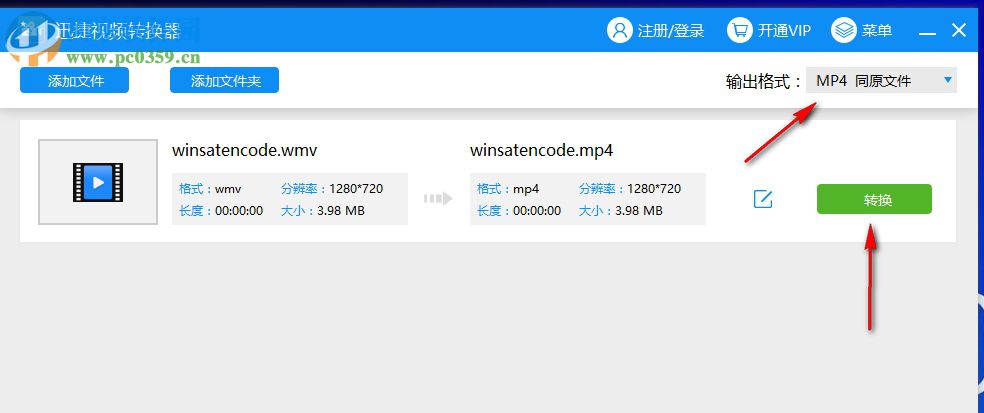Screen dimensions: 984x413
Task: Click the source file name winsatencode.wmv
Action: pyautogui.click(x=245, y=151)
